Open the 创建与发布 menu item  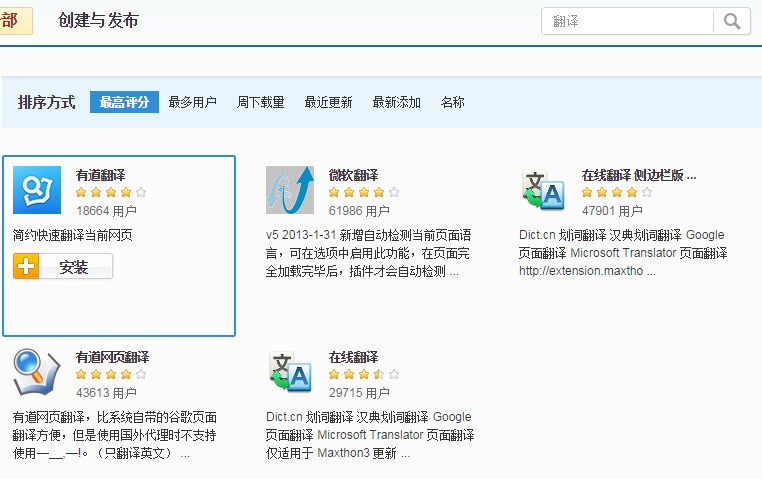(98, 20)
